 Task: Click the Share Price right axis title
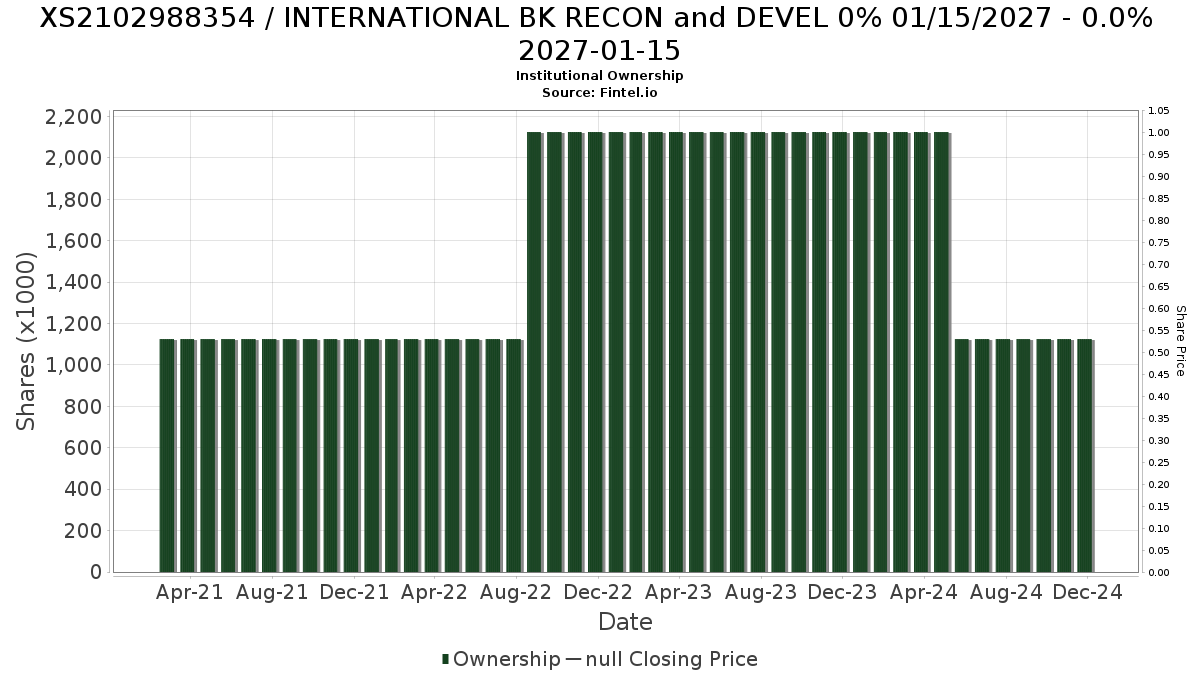1180,341
